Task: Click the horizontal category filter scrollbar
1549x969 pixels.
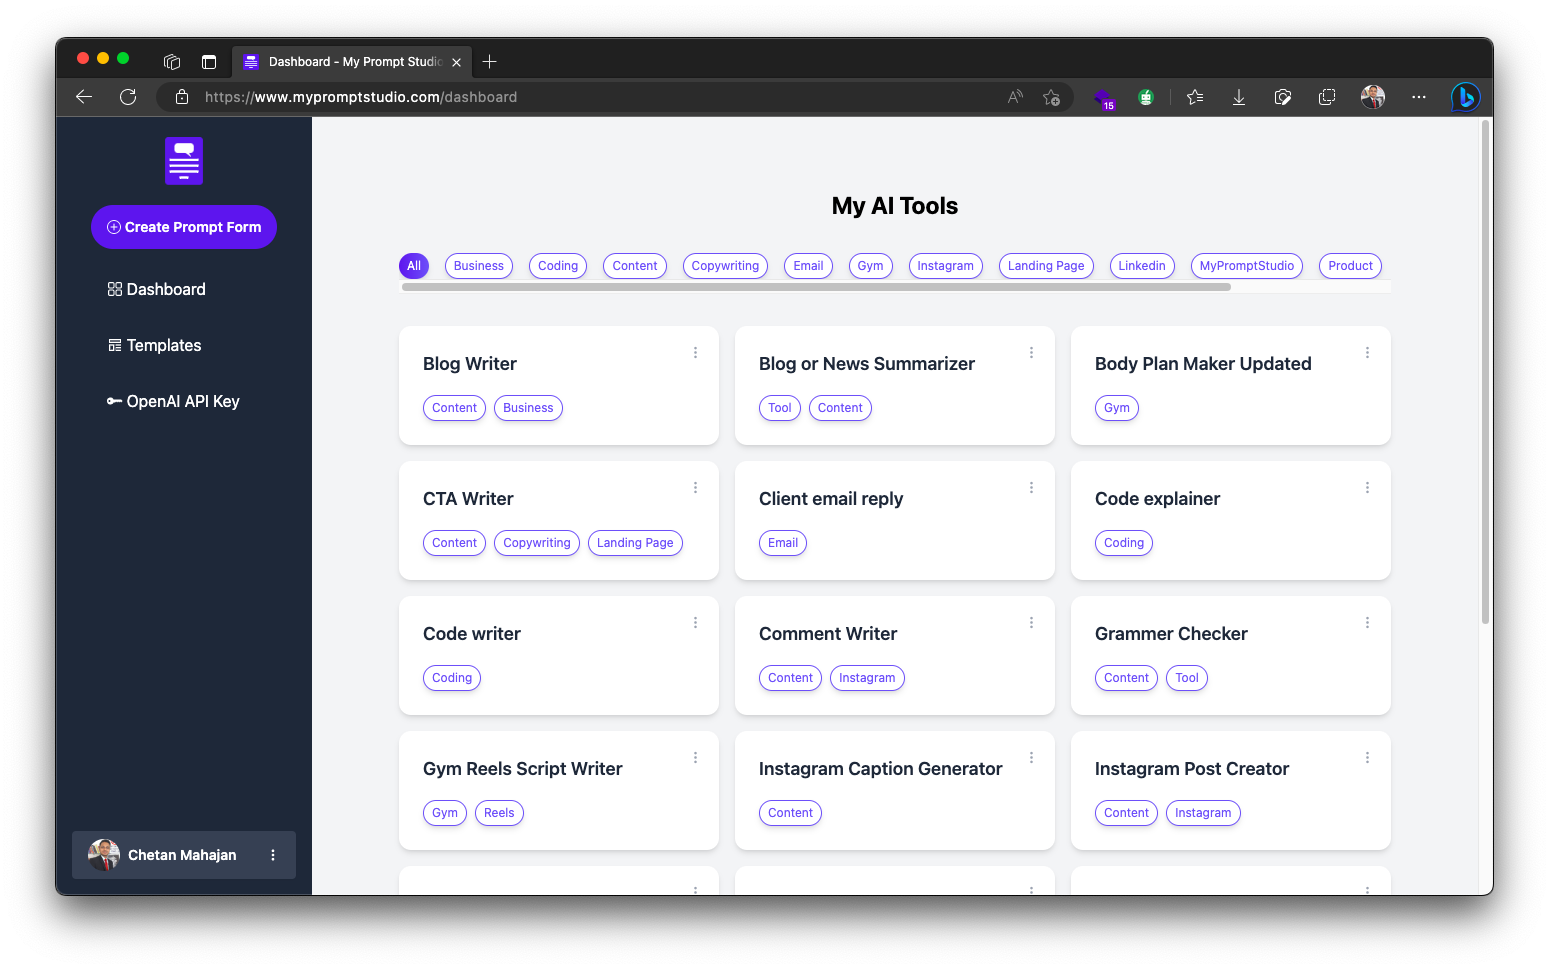Action: point(816,287)
